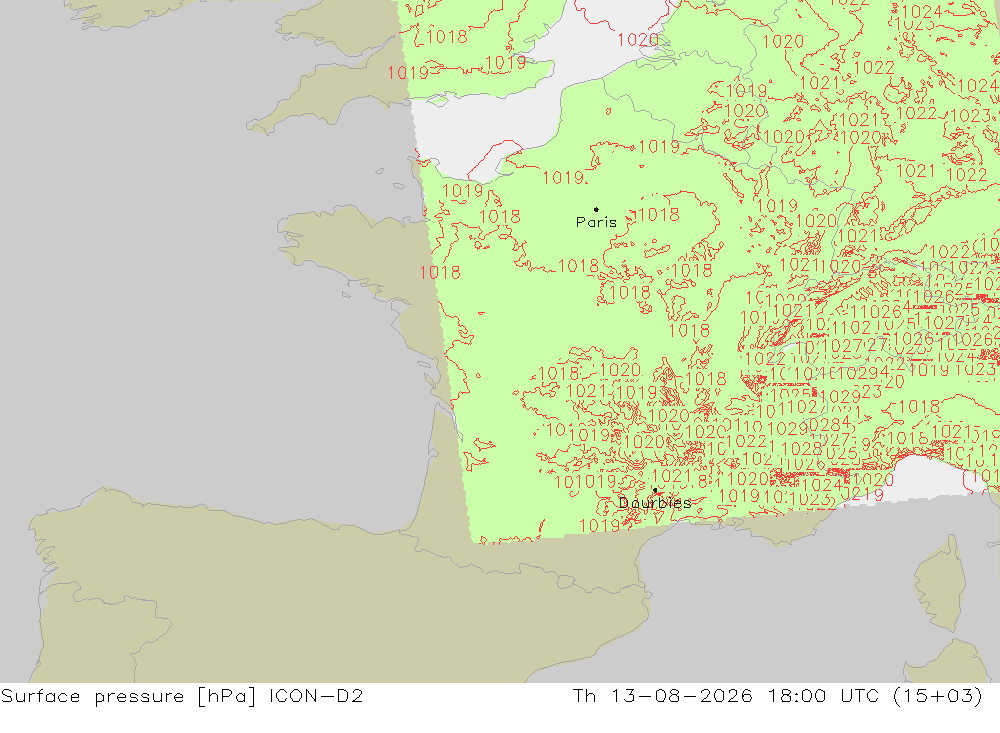Select the 'Surface pressure [hPa] ICON-D2' caption
The width and height of the screenshot is (1000, 733).
pyautogui.click(x=182, y=696)
